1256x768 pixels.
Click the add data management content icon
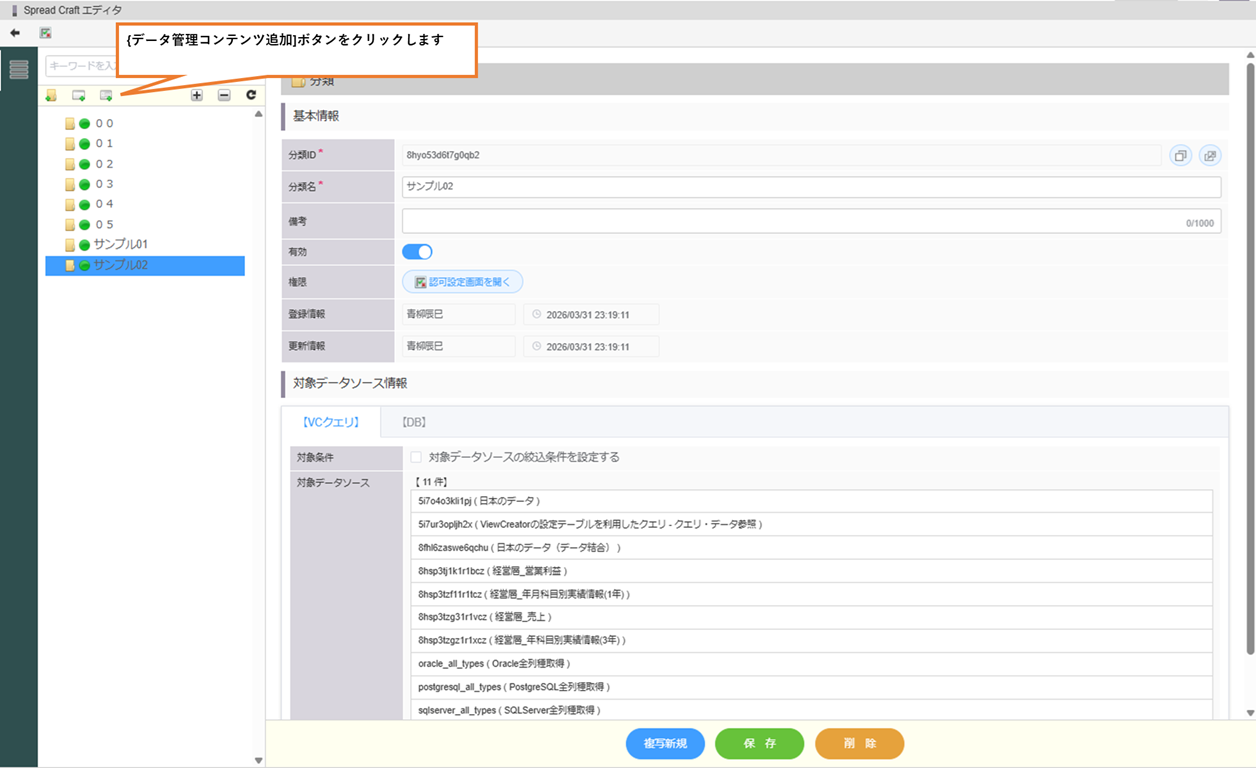click(106, 96)
